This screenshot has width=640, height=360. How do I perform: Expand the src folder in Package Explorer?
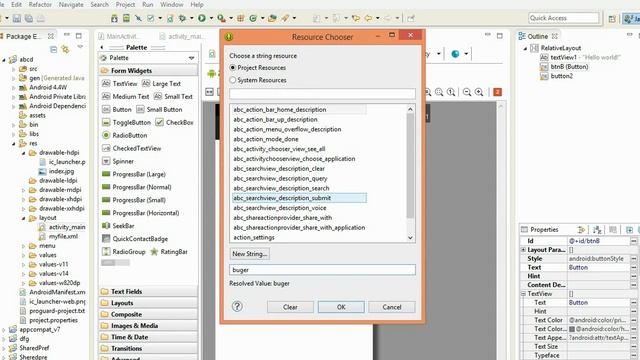13,69
